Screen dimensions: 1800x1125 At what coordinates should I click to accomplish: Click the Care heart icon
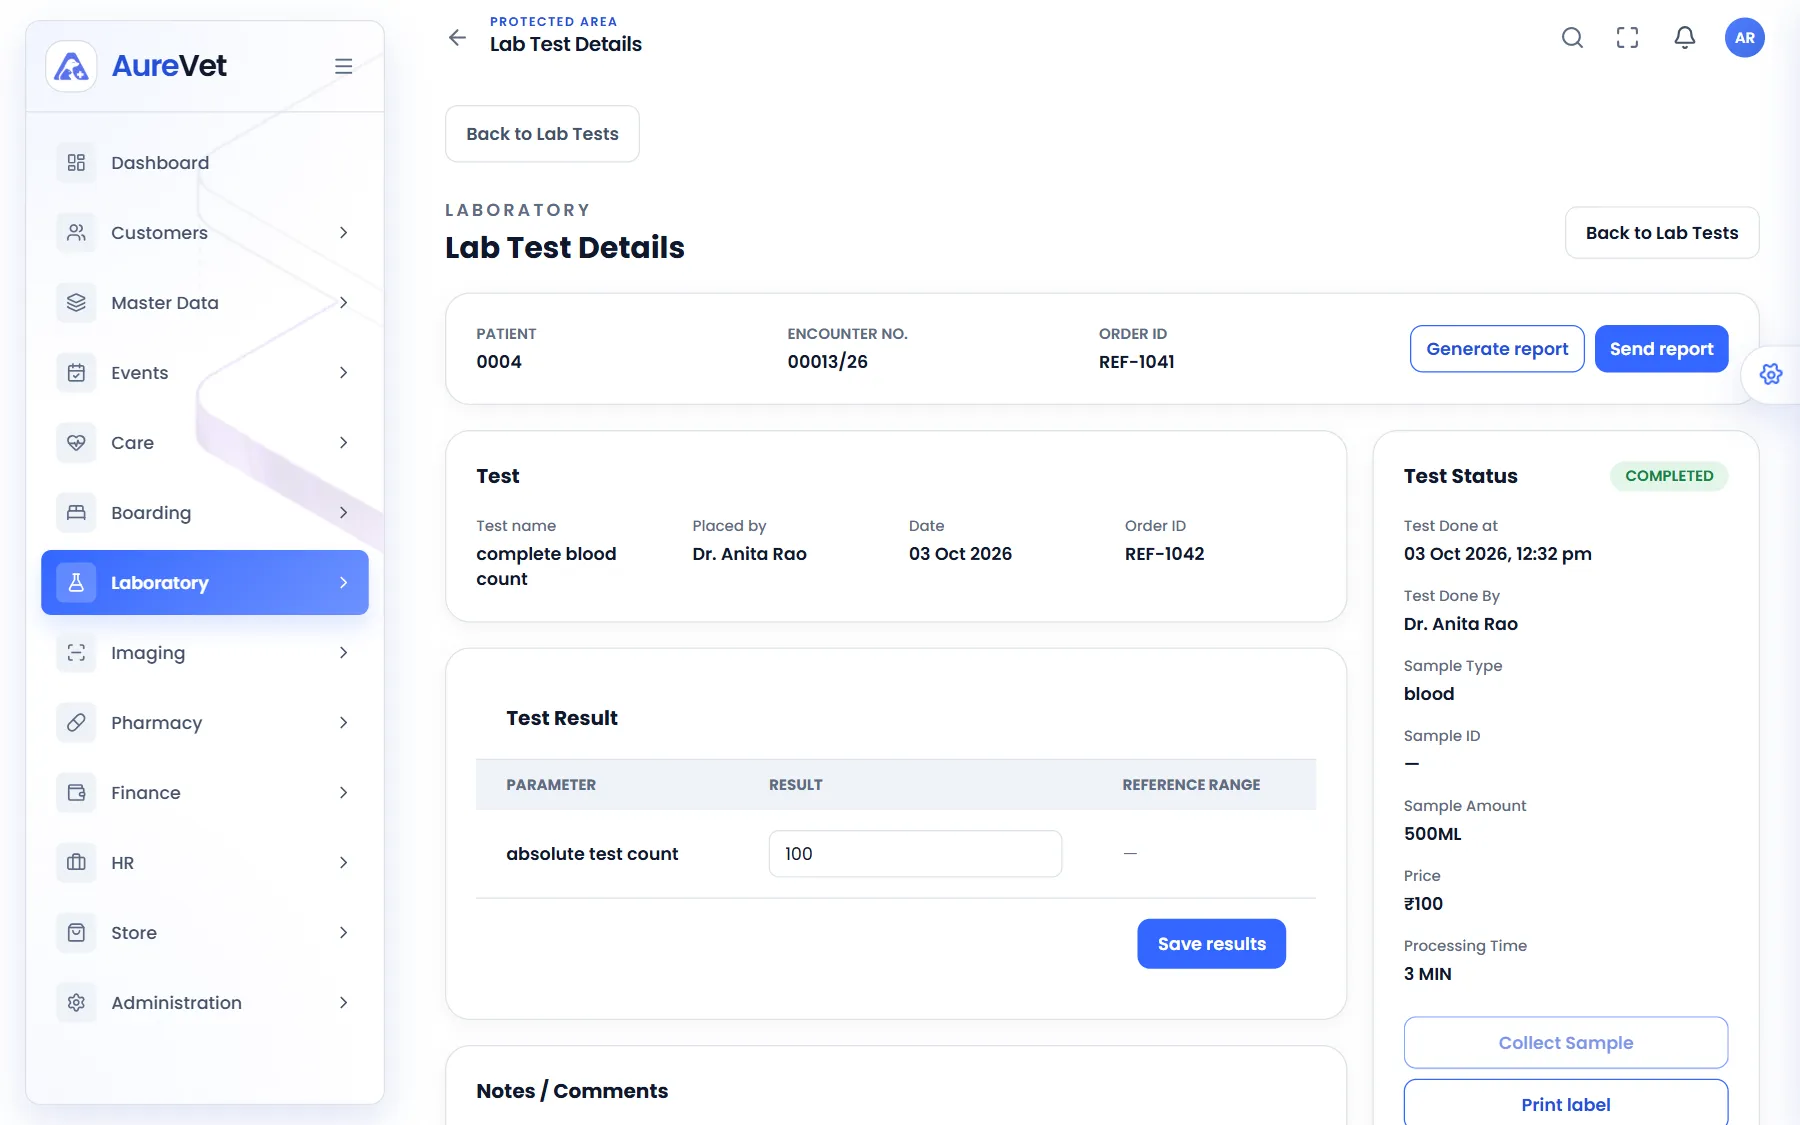click(x=76, y=443)
